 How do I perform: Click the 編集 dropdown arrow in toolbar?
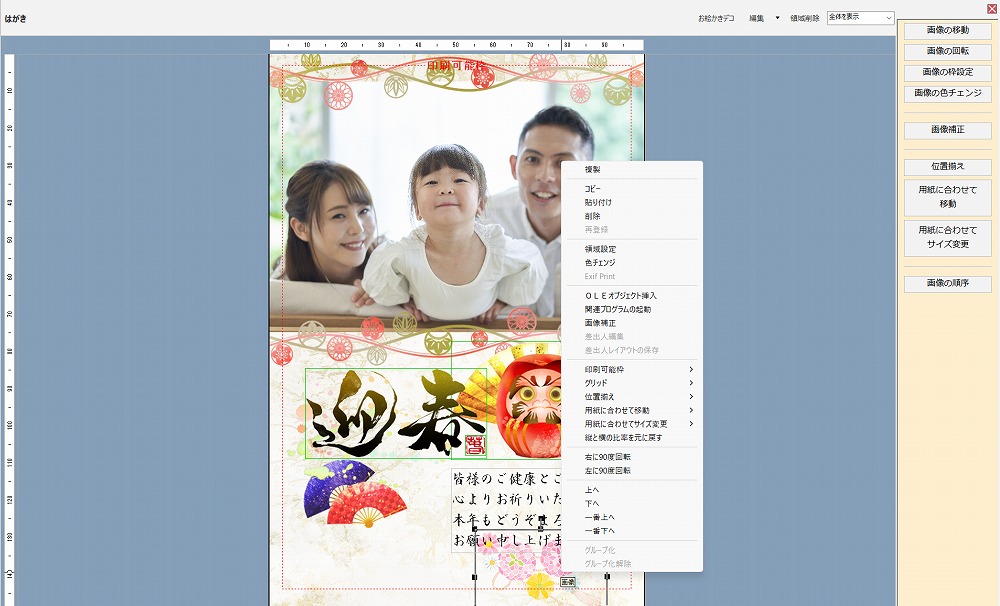pyautogui.click(x=777, y=18)
